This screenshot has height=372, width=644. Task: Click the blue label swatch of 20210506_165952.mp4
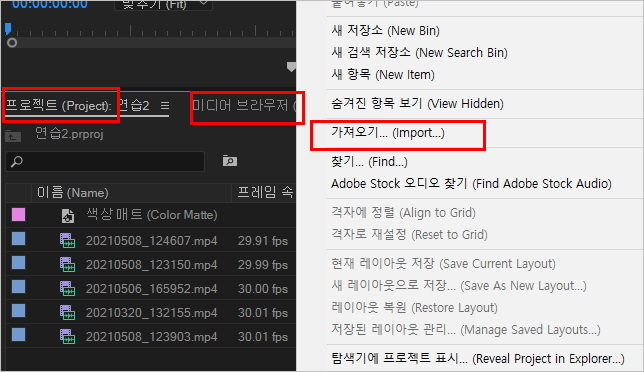pyautogui.click(x=18, y=287)
